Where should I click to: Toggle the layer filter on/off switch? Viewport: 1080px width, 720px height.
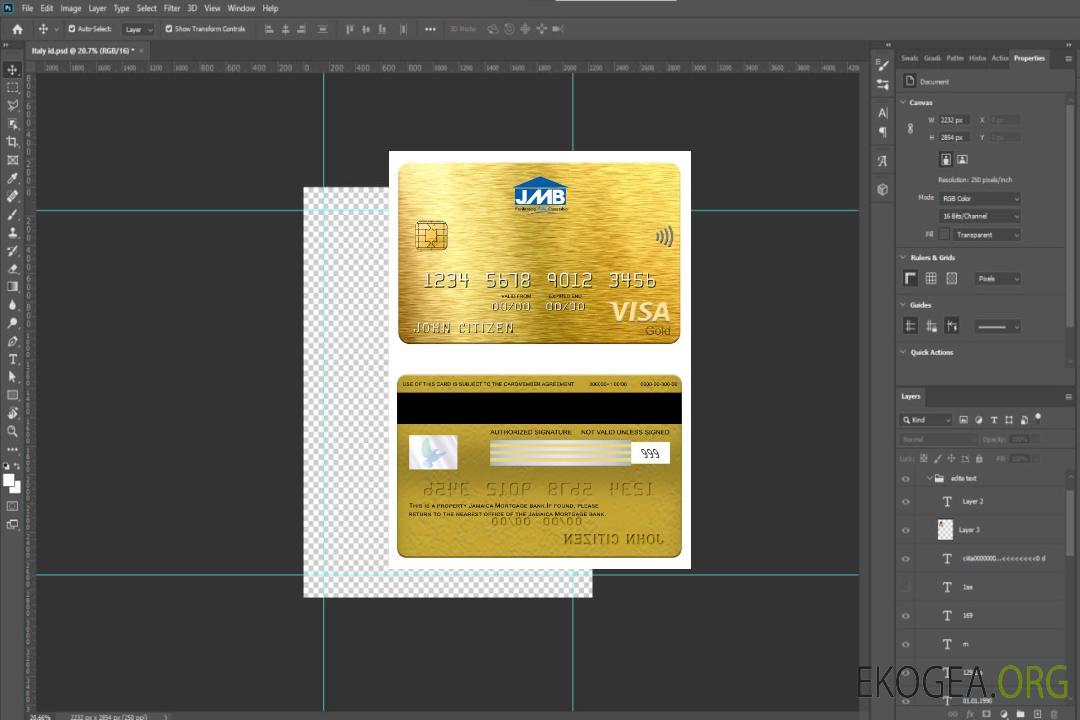click(1038, 418)
